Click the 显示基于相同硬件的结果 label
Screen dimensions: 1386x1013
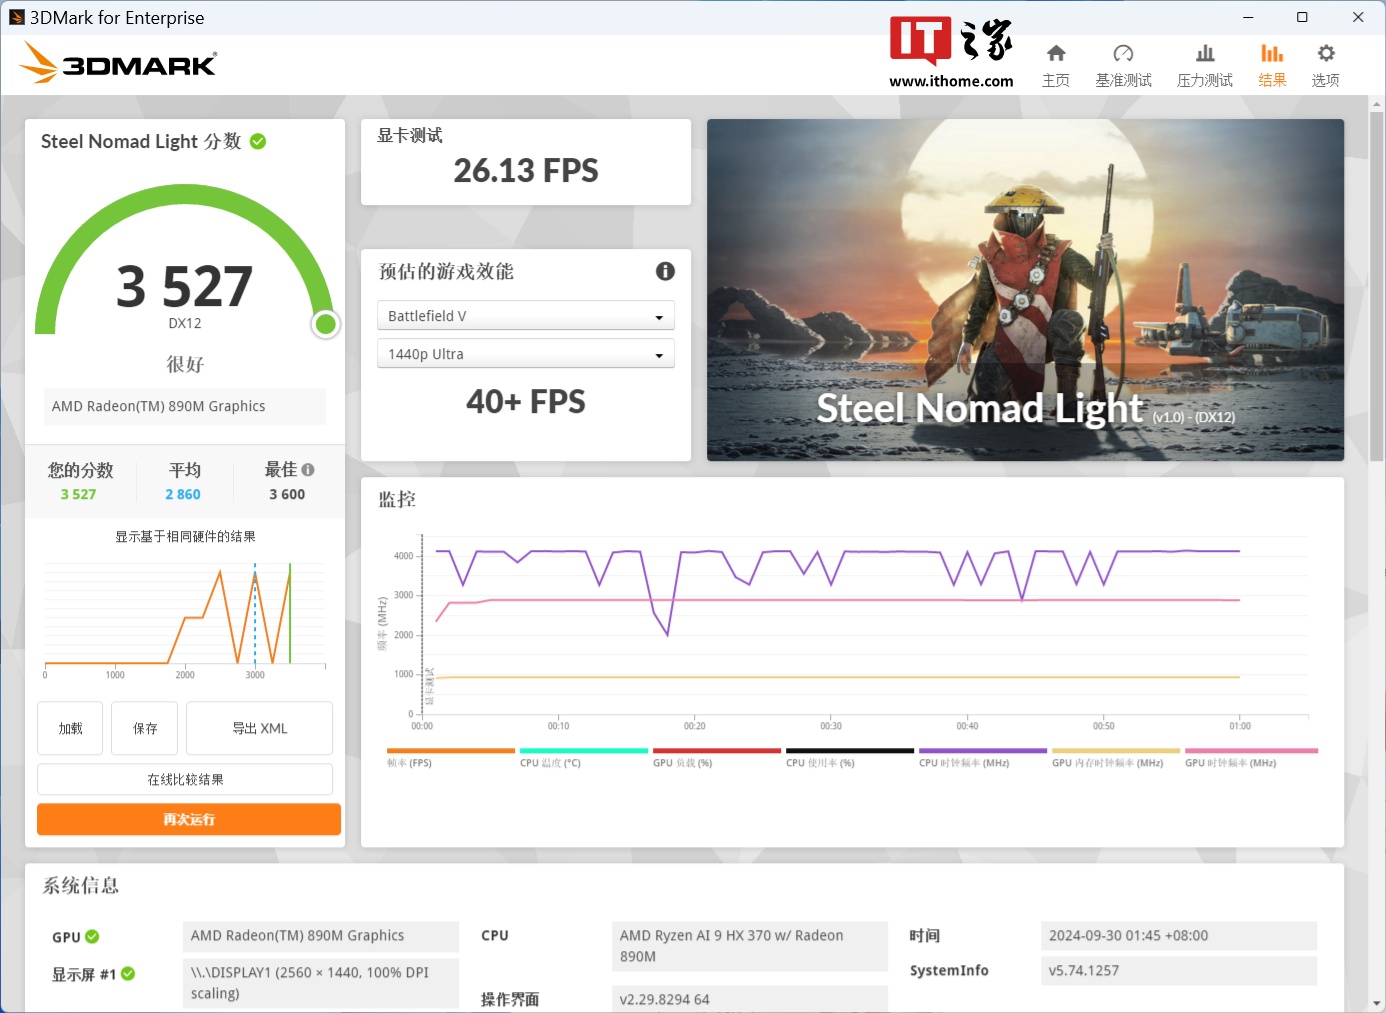pos(185,537)
